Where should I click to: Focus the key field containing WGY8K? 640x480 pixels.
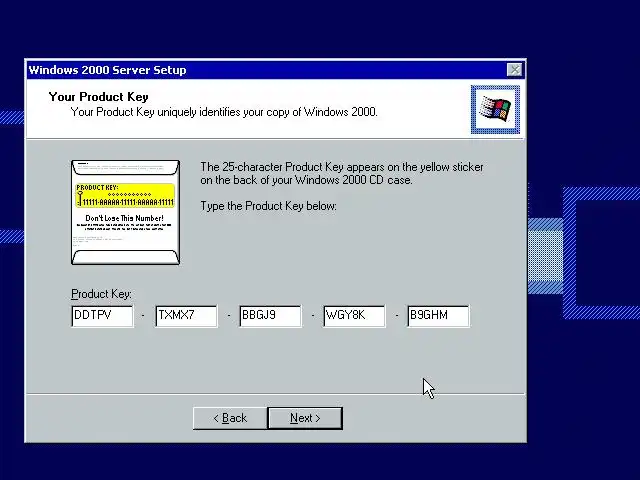point(354,316)
